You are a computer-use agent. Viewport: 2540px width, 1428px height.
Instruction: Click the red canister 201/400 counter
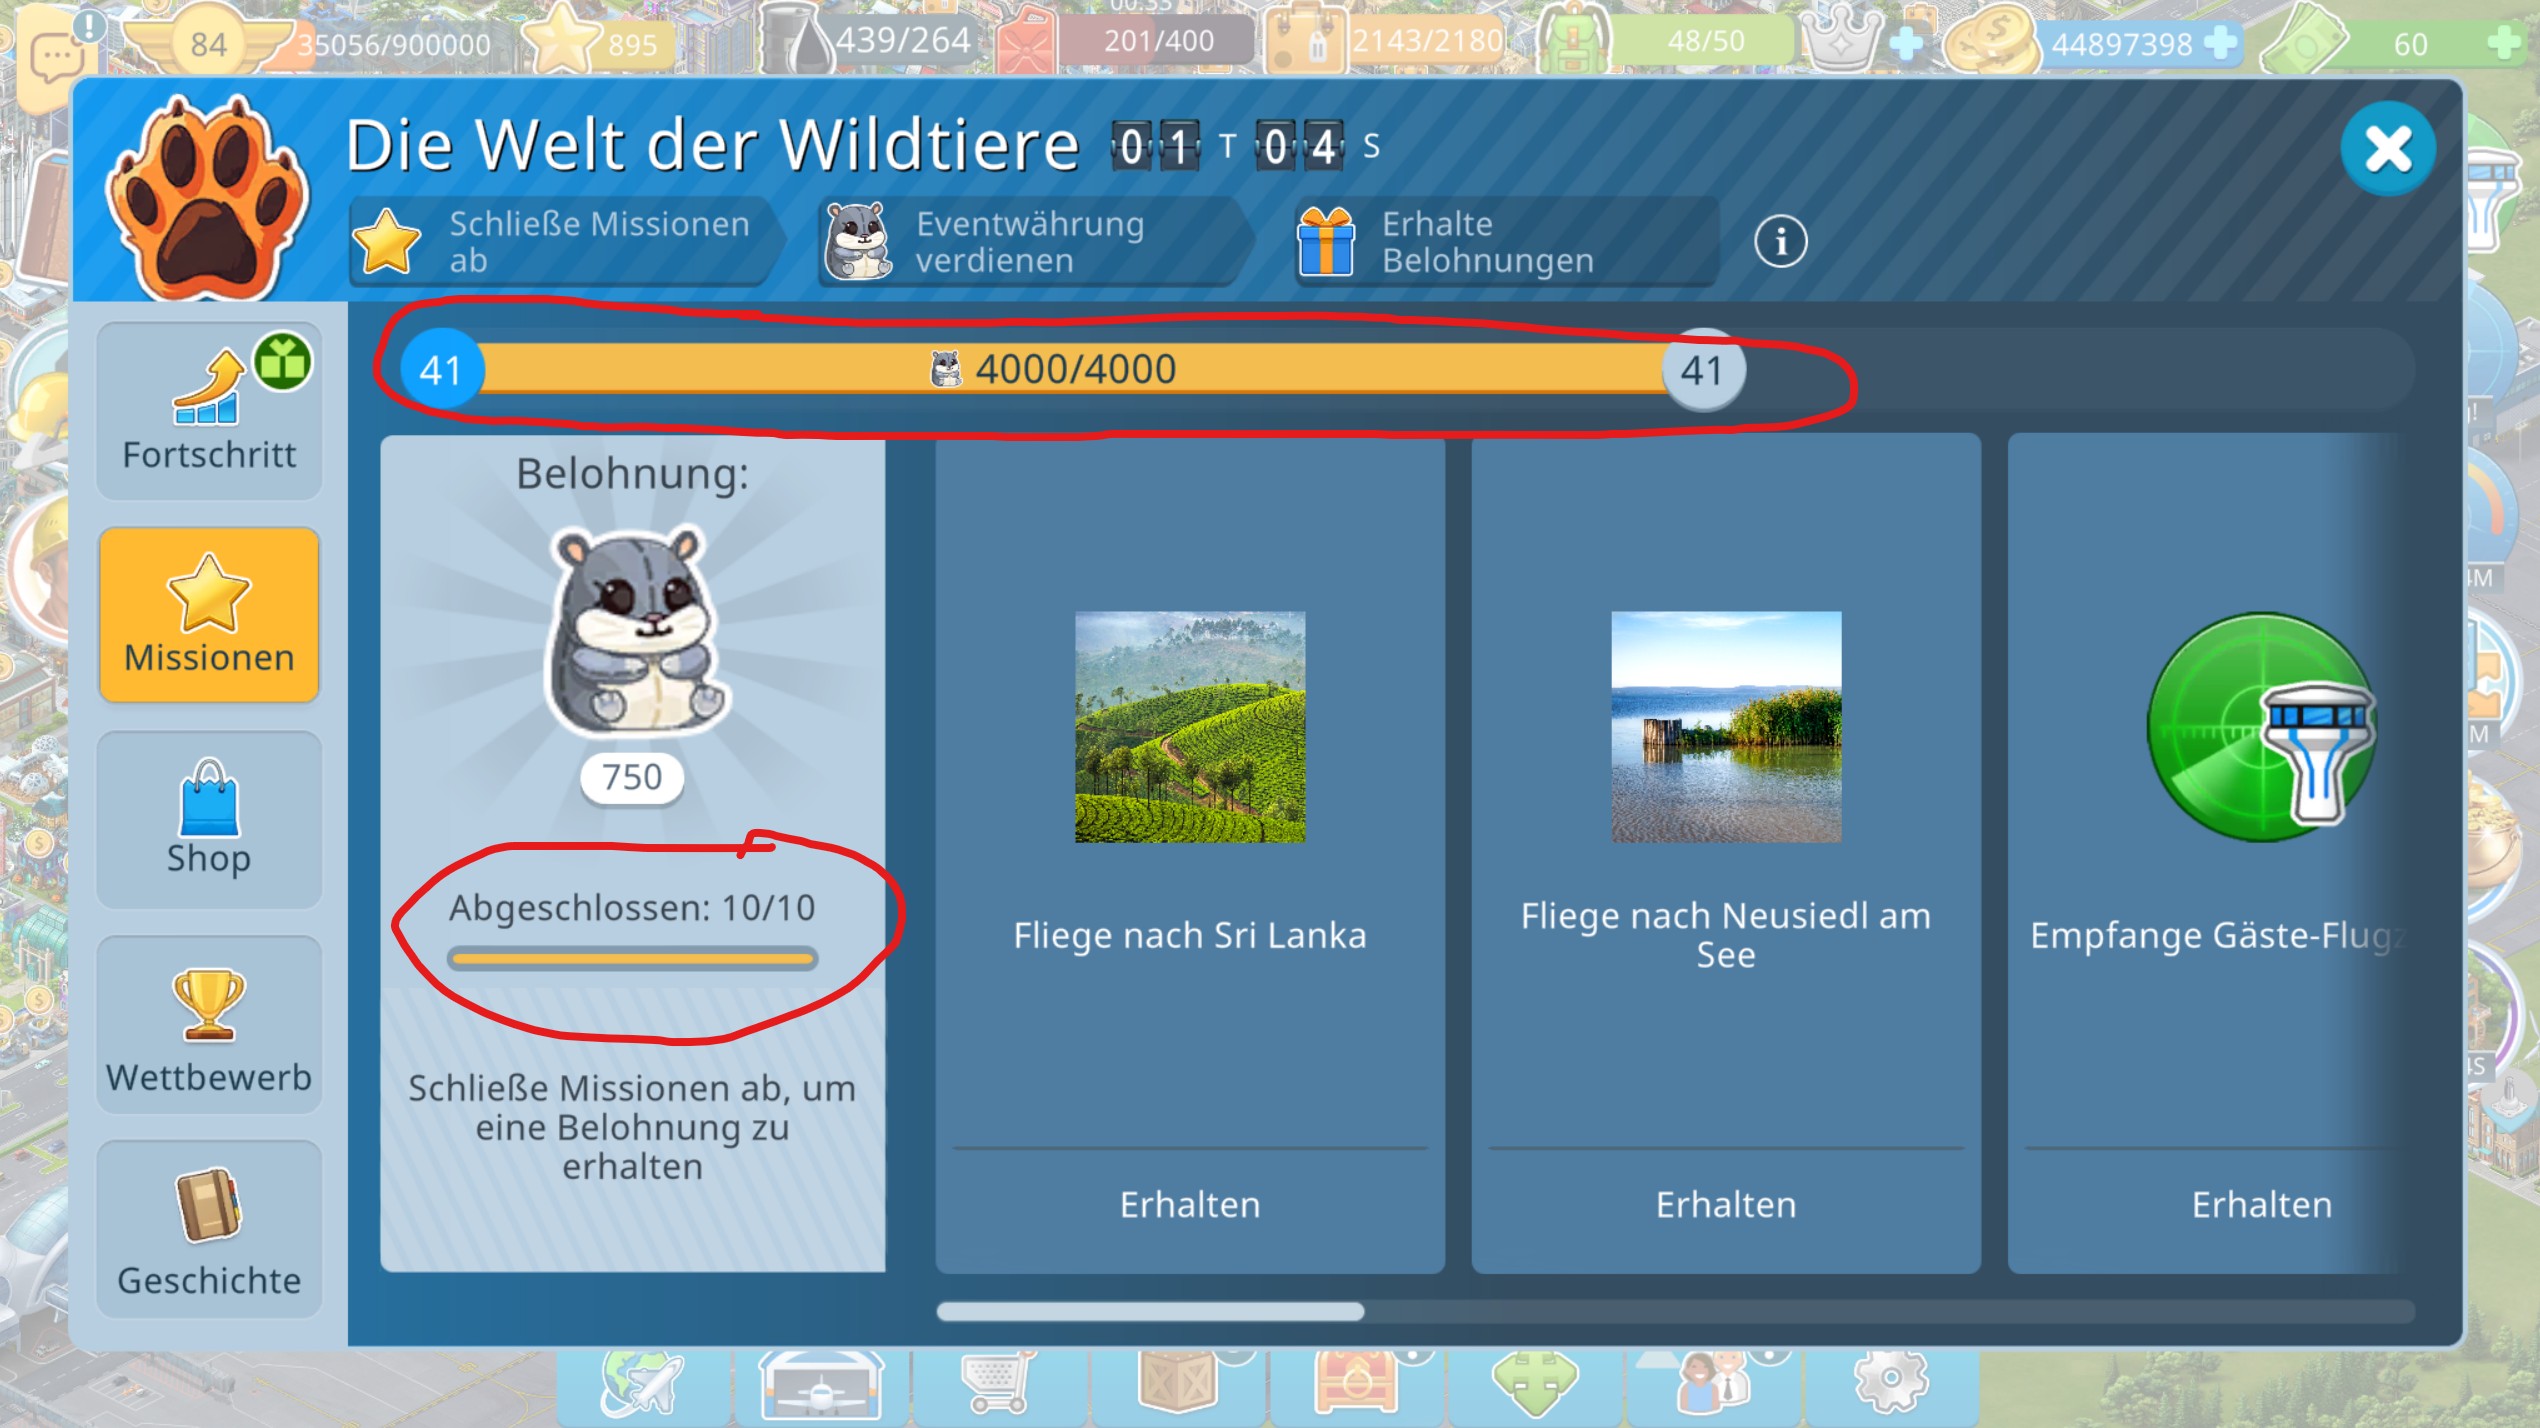pyautogui.click(x=1125, y=40)
